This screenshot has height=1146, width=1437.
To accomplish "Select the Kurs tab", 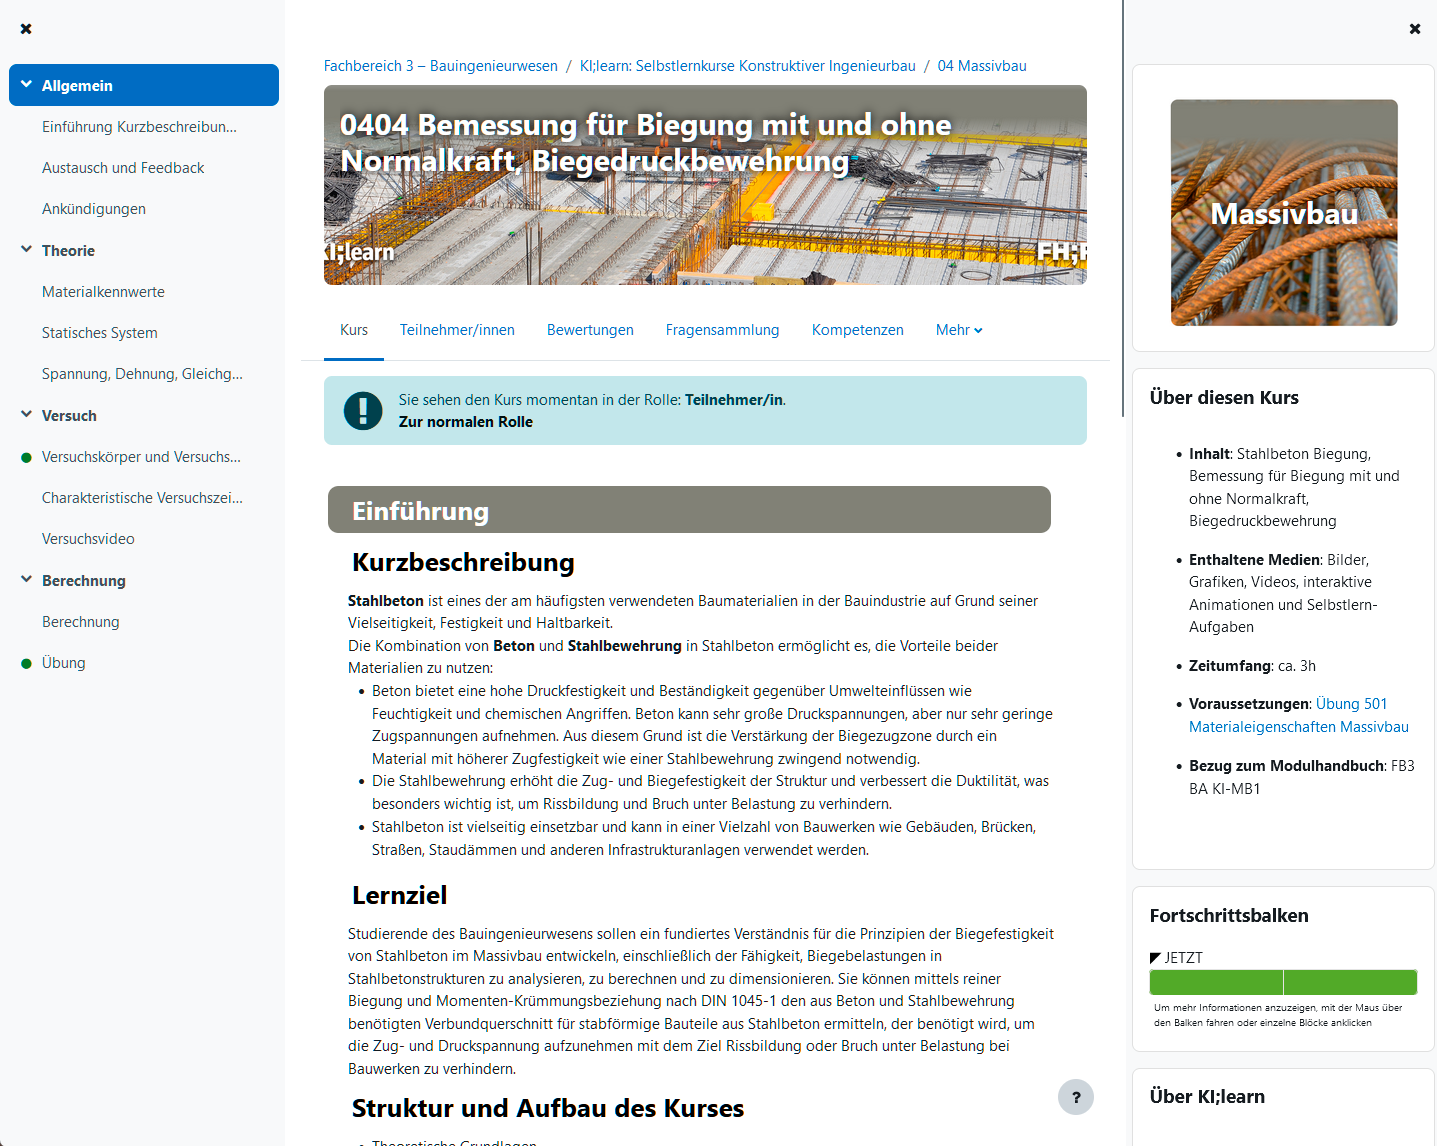I will [354, 330].
